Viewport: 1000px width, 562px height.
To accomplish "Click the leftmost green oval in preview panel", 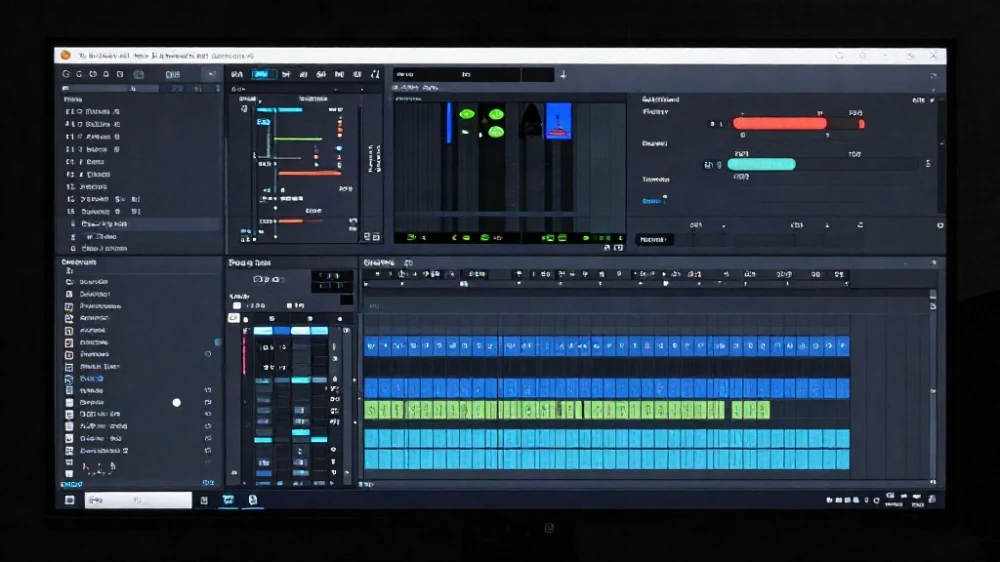I will point(467,114).
